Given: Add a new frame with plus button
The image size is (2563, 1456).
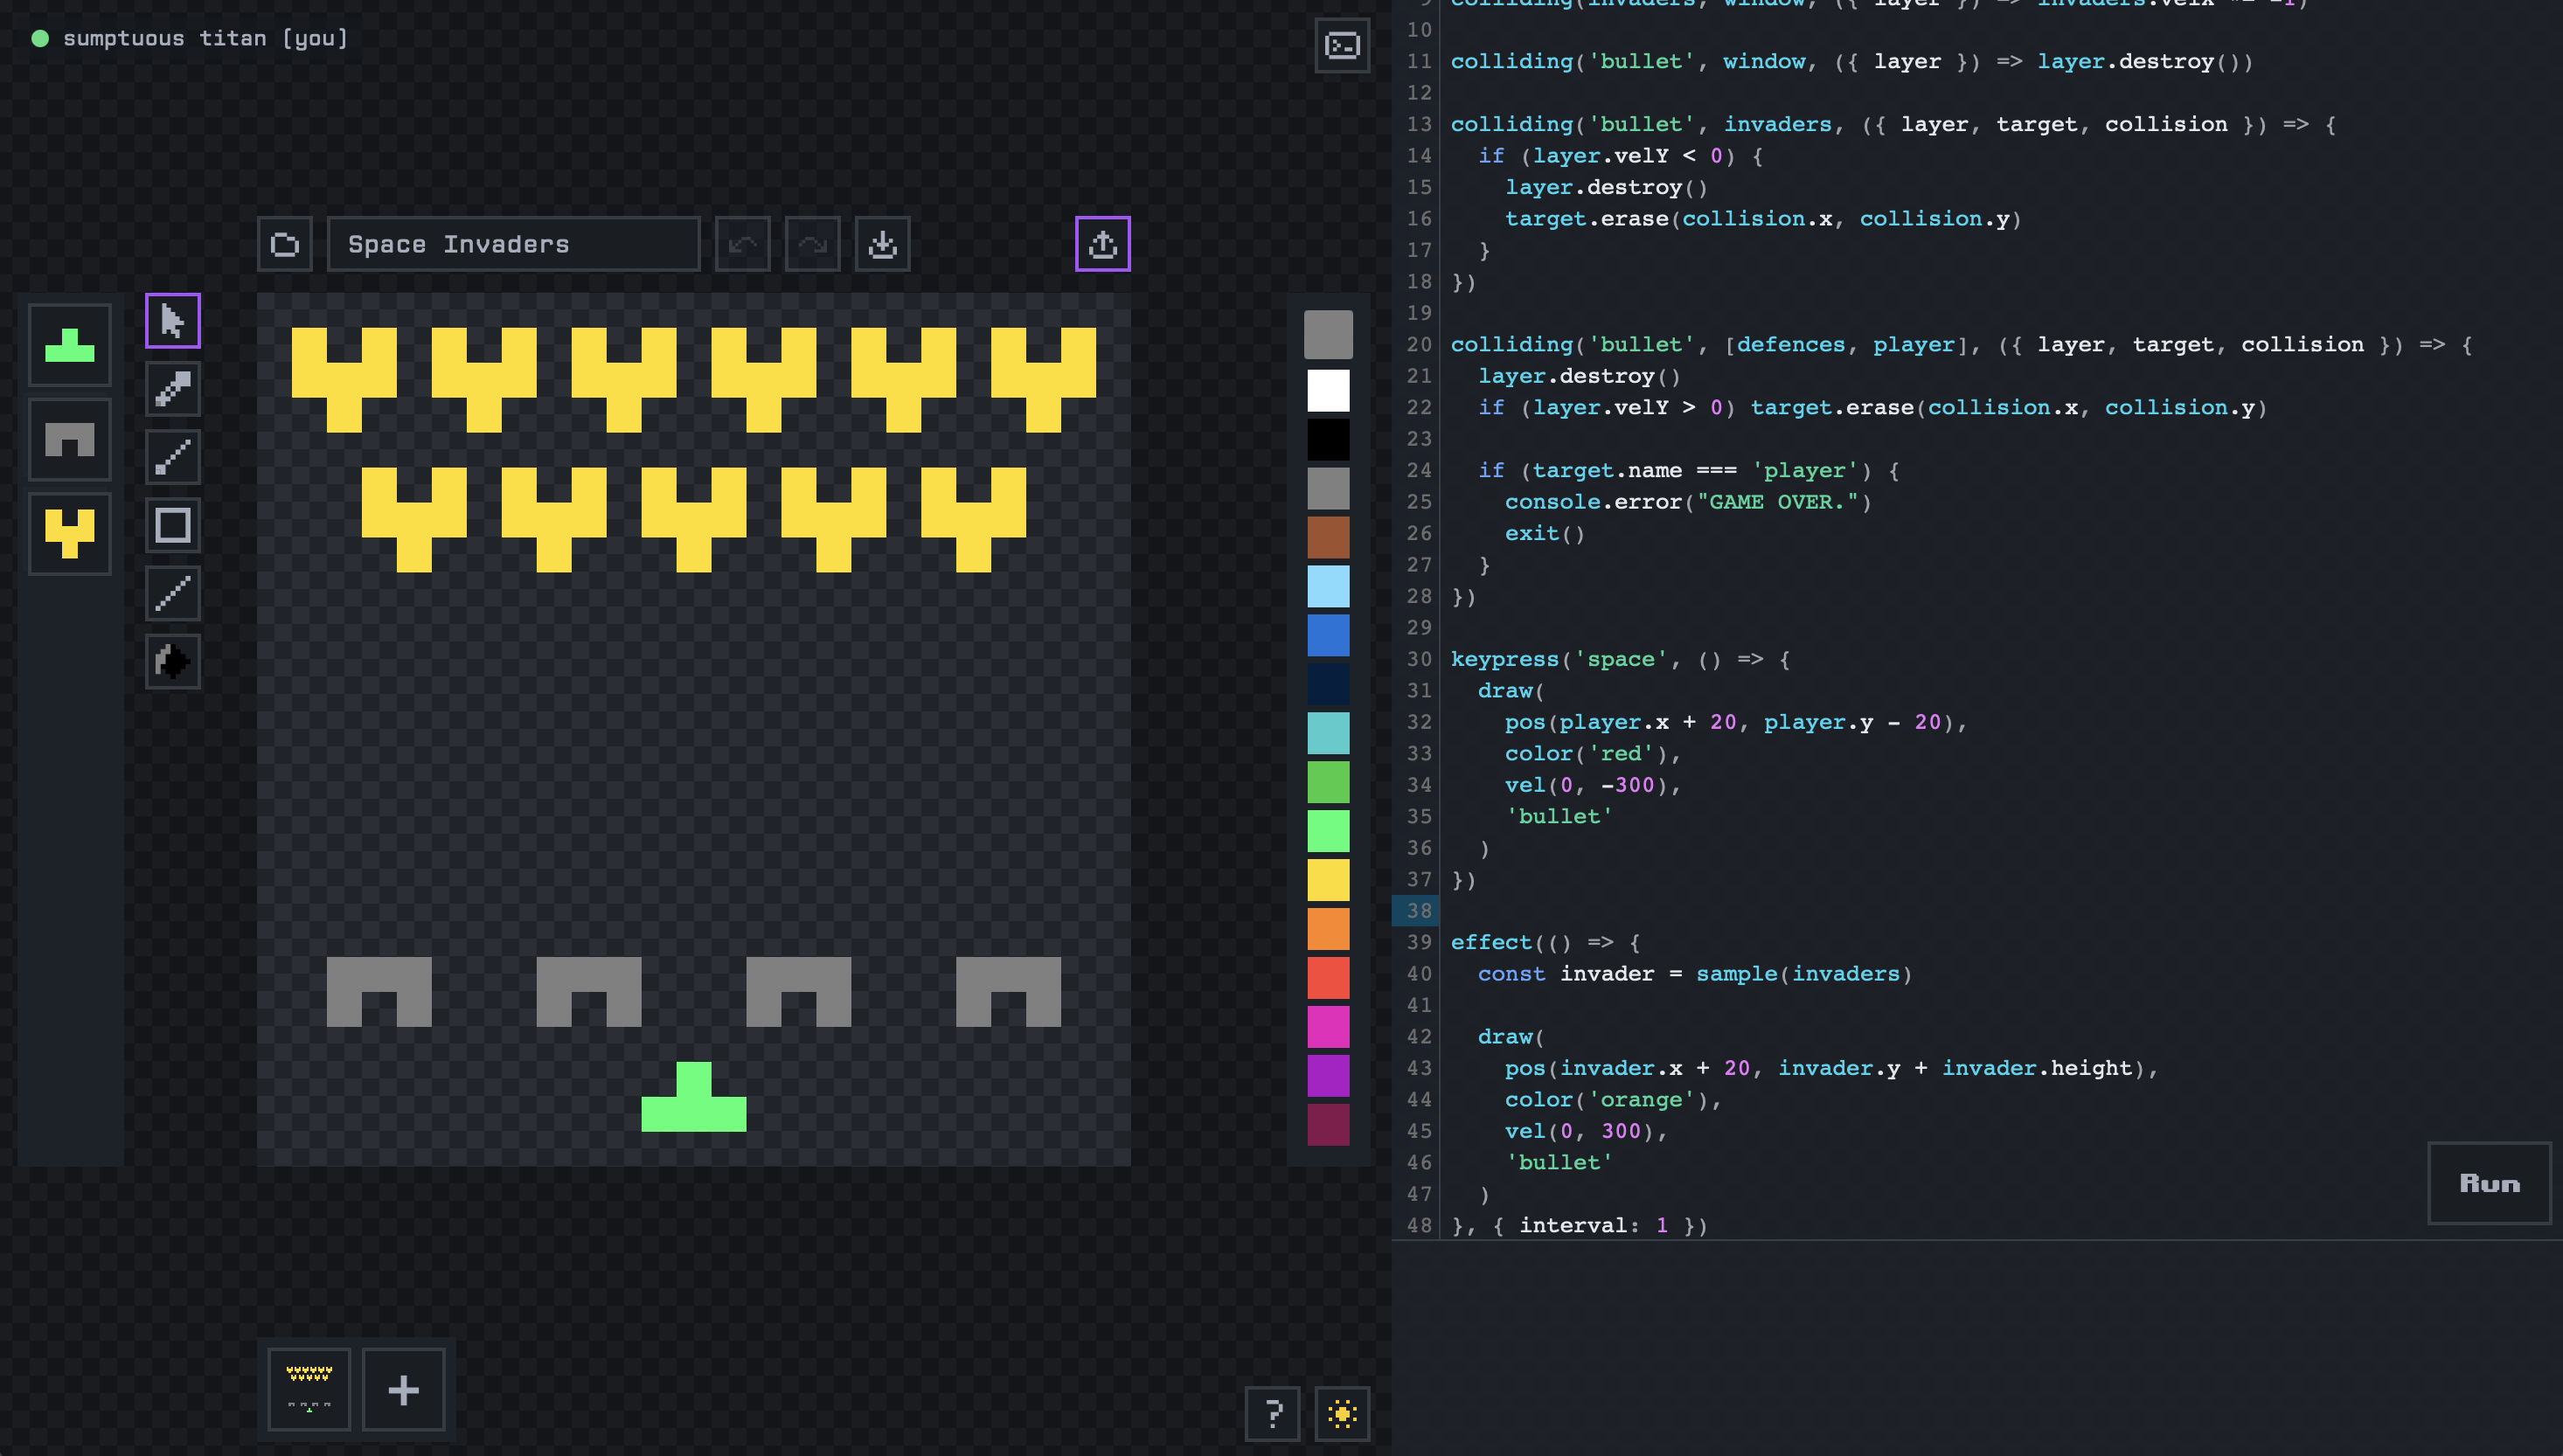Looking at the screenshot, I should click(404, 1390).
